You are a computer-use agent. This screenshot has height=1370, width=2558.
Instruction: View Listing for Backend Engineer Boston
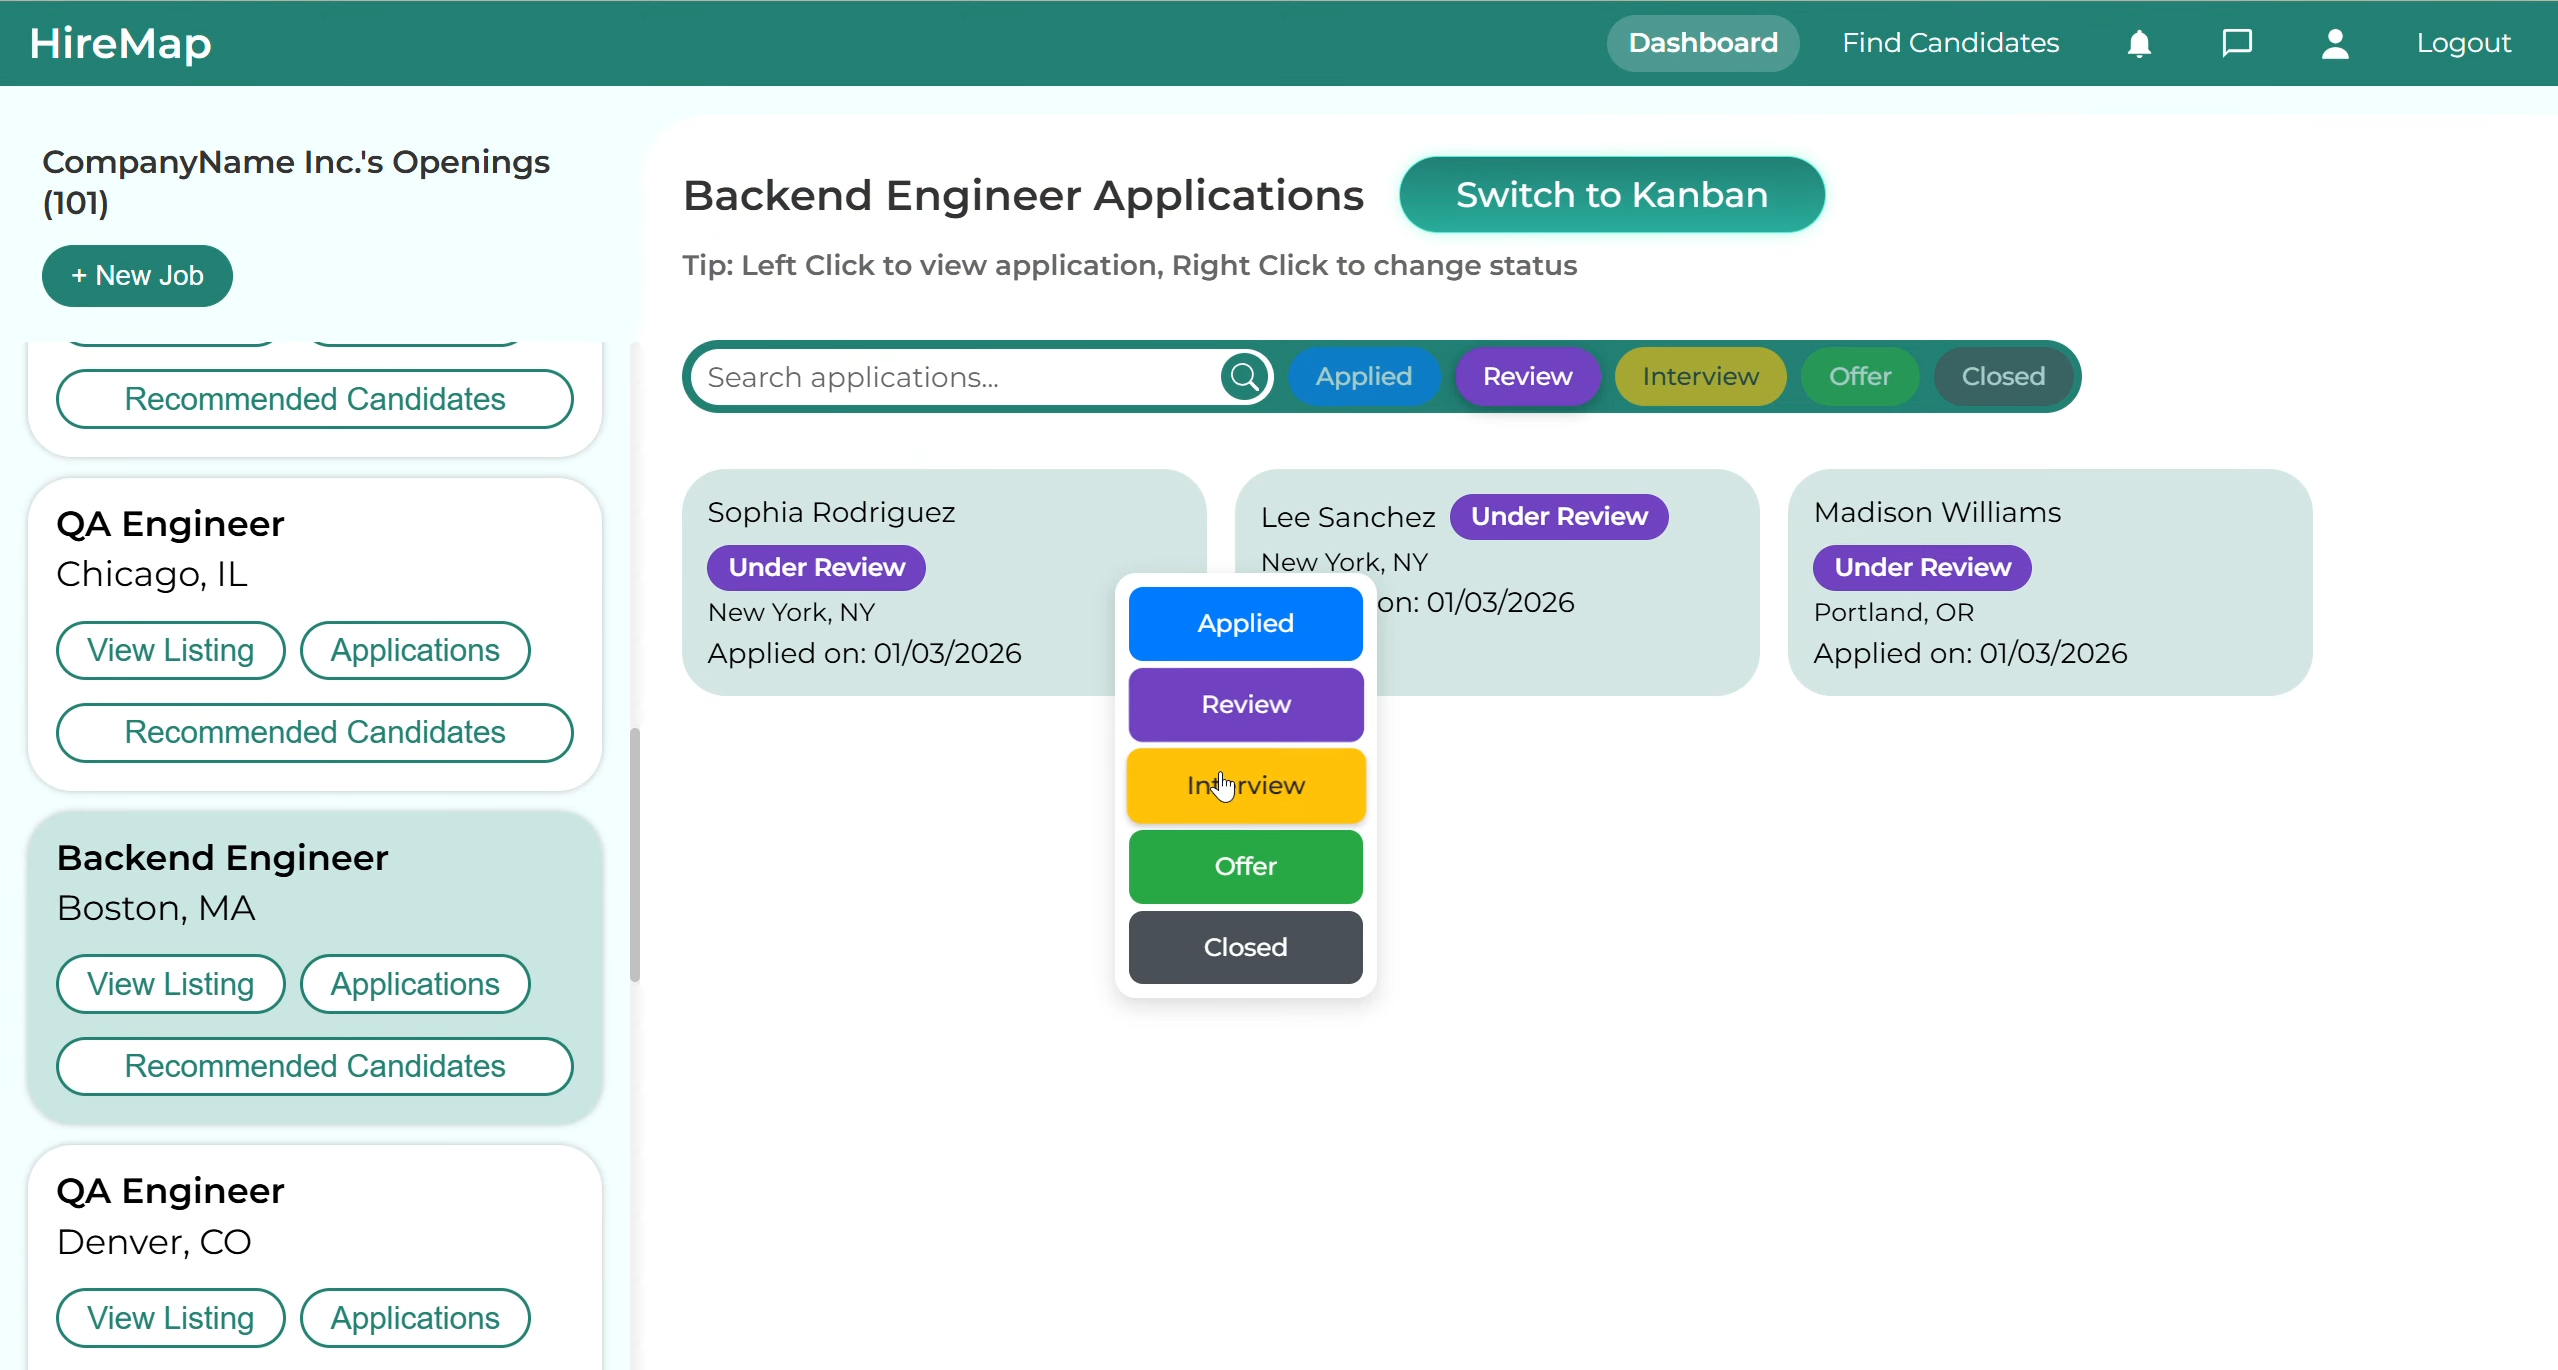(171, 985)
